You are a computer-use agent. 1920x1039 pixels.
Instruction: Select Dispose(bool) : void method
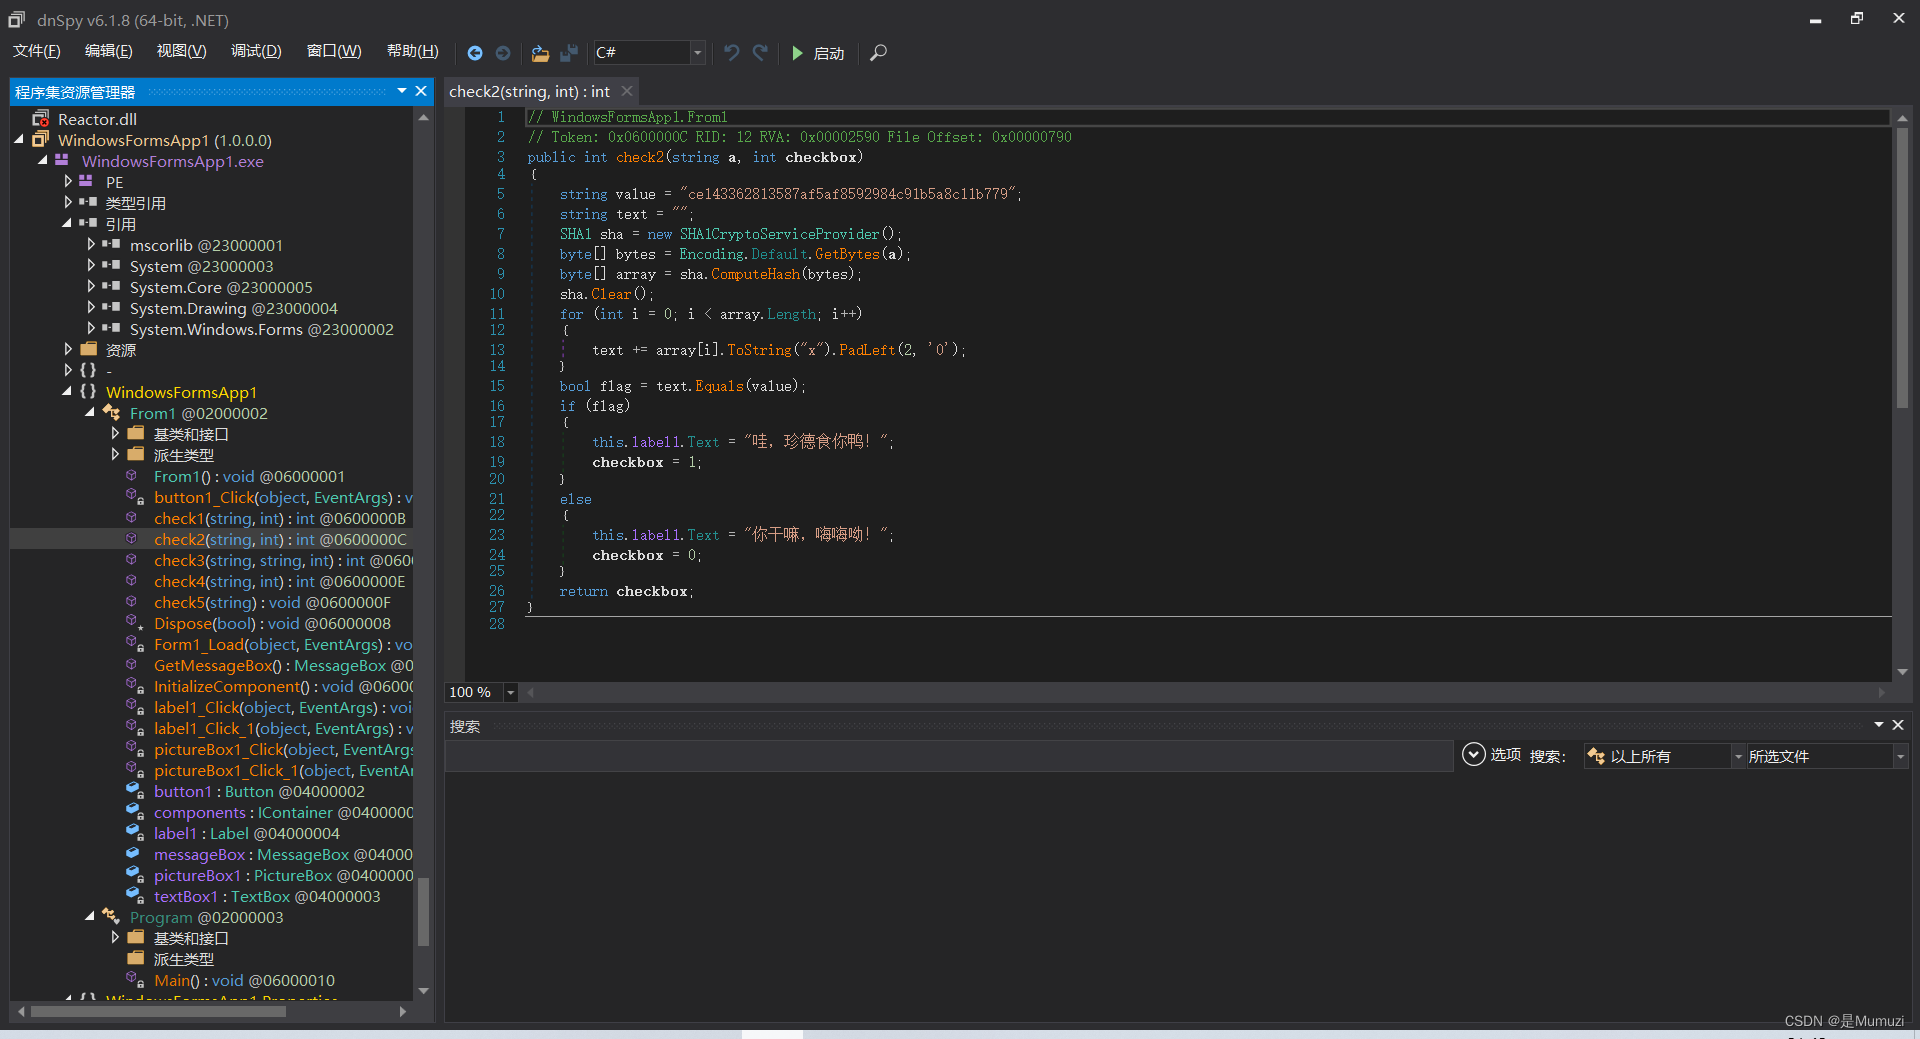(x=272, y=623)
